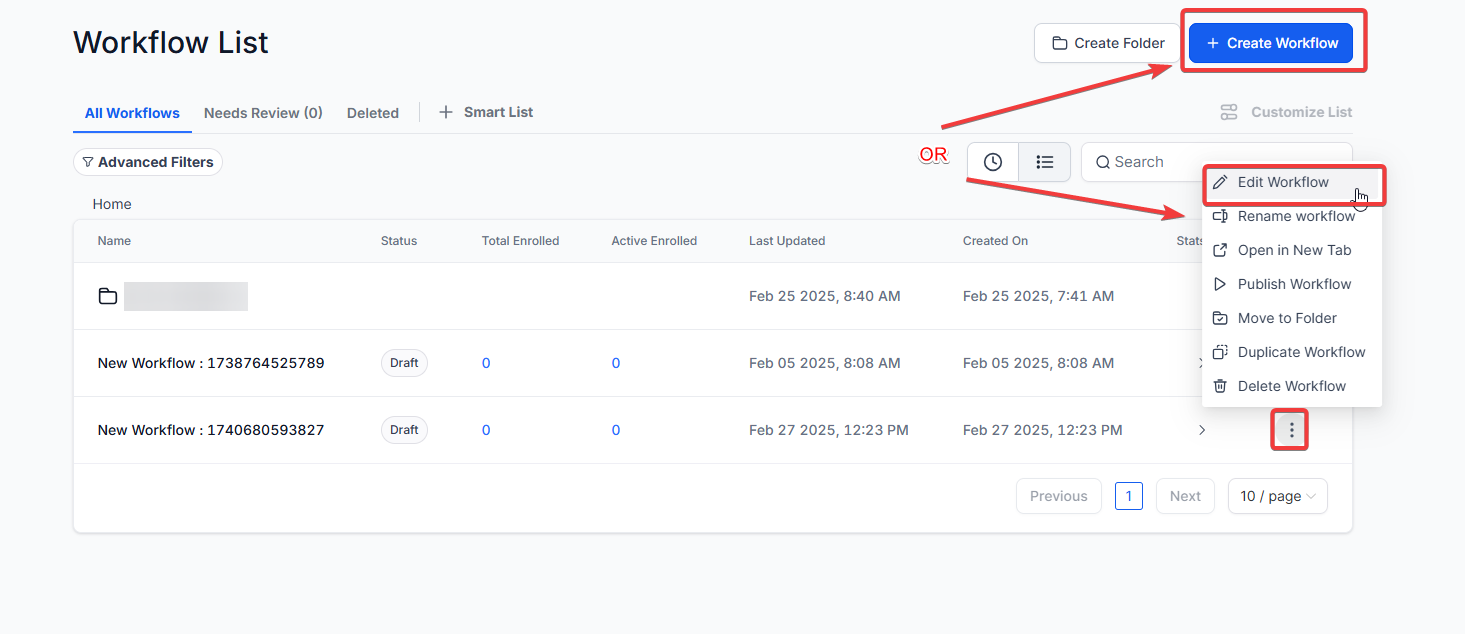The image size is (1465, 634).
Task: Choose Rename workflow menu entry
Action: coord(1292,216)
